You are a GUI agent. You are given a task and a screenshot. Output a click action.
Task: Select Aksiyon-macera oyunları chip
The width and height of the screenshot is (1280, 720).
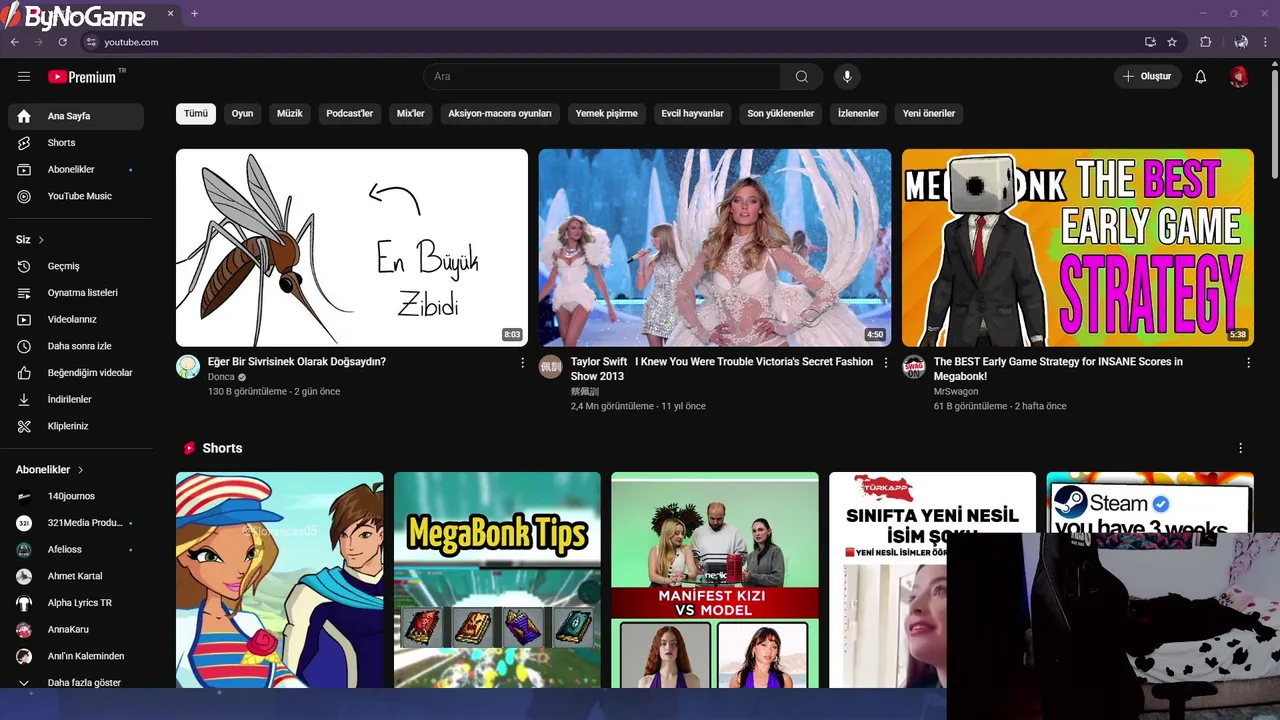(500, 114)
